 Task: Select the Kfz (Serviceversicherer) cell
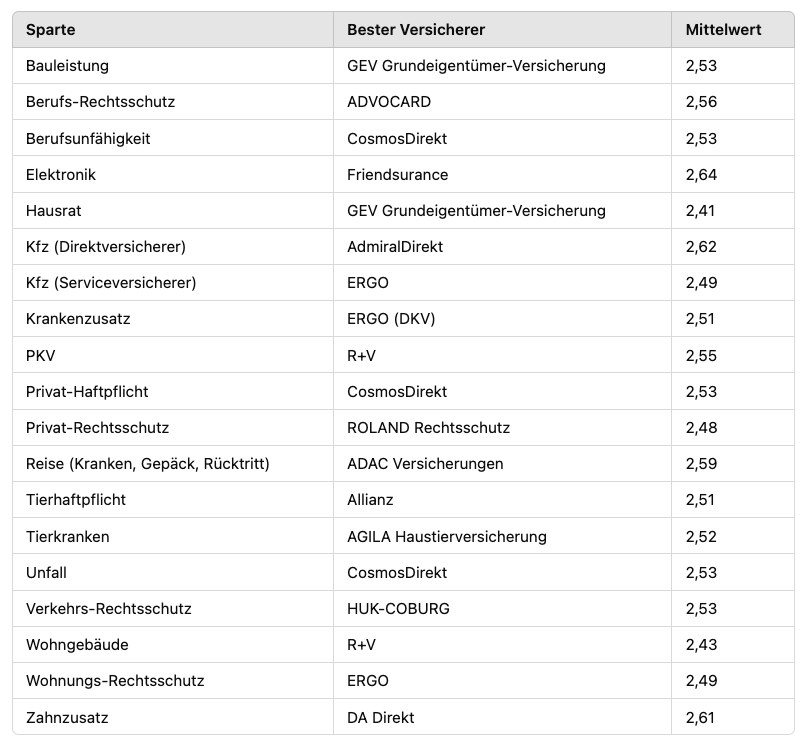111,283
